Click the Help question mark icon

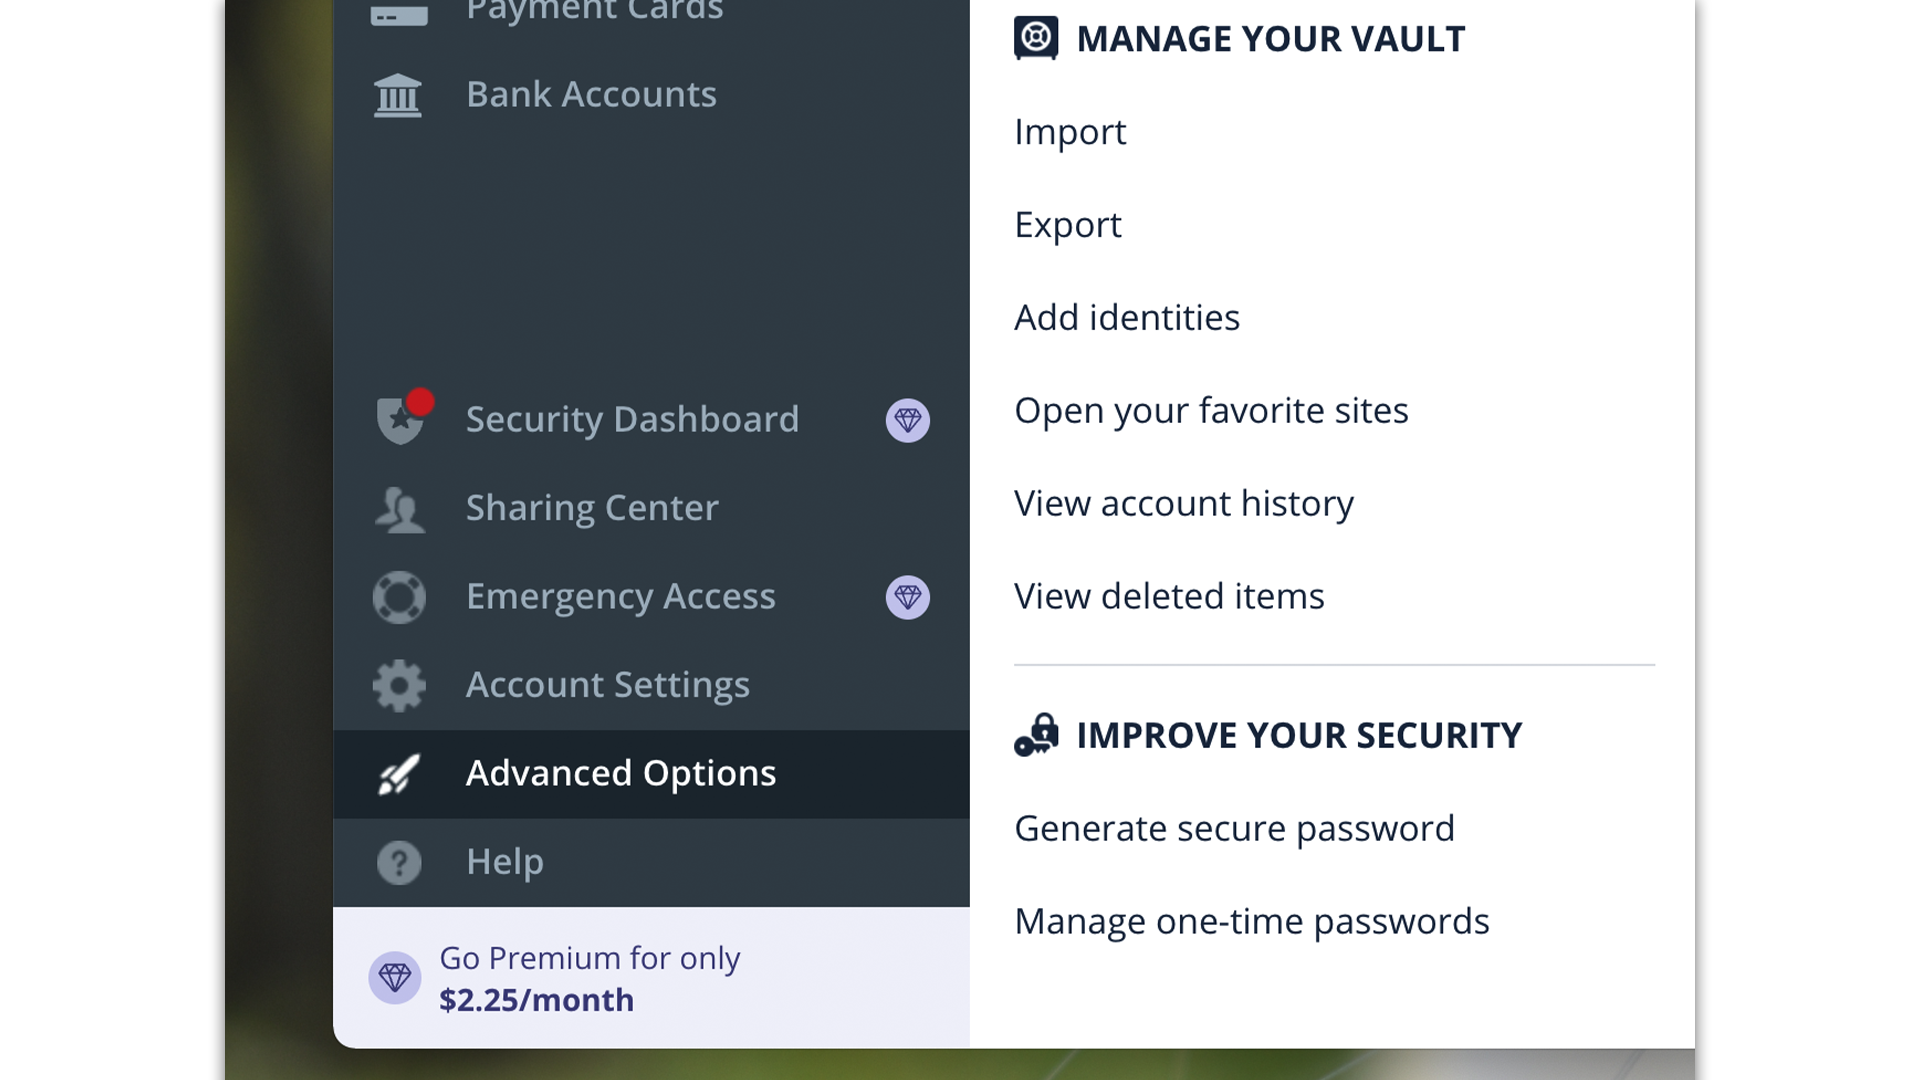[399, 862]
